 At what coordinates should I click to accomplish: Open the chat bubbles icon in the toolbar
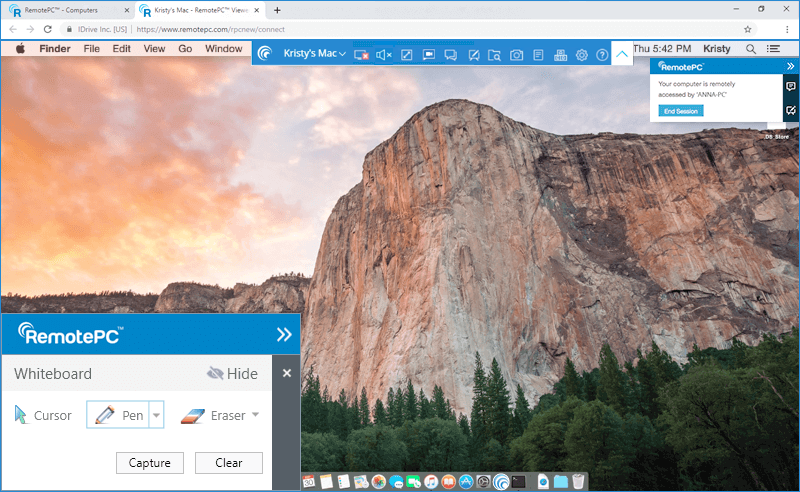[x=450, y=55]
